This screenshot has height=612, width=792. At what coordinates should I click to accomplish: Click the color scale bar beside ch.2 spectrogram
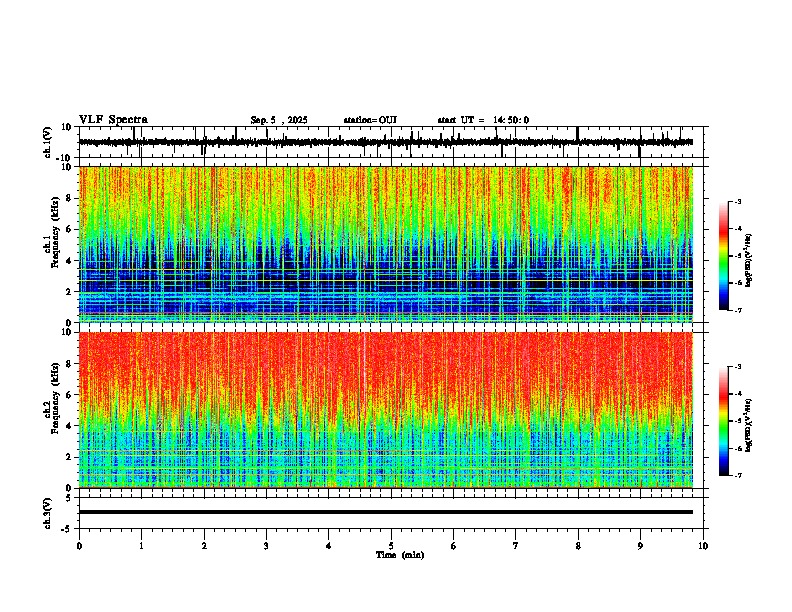[723, 421]
